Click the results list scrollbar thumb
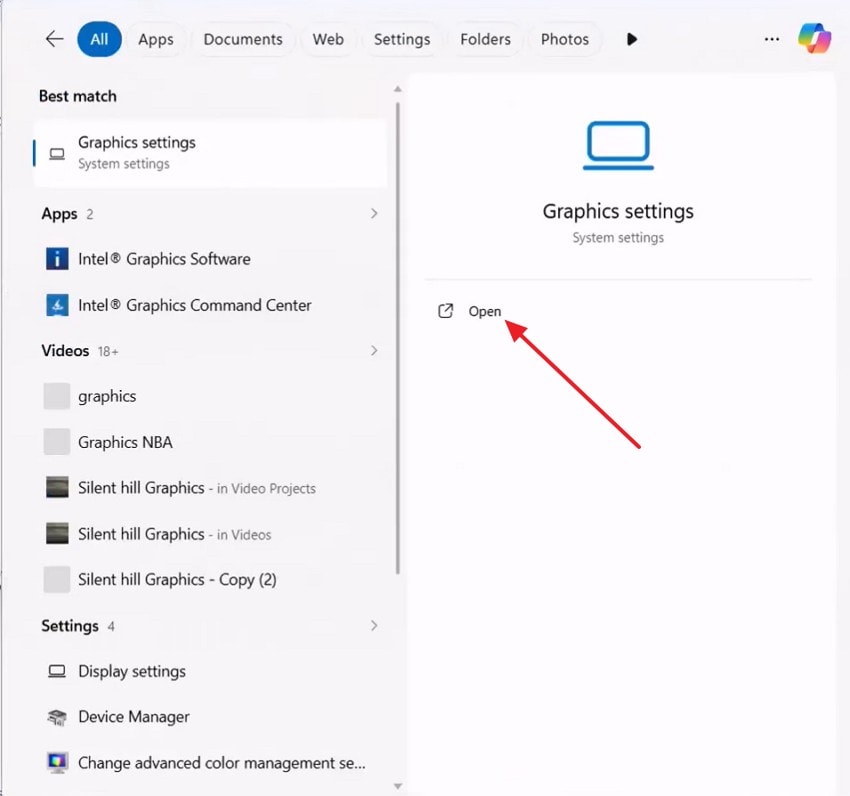The width and height of the screenshot is (850, 796). click(x=398, y=338)
